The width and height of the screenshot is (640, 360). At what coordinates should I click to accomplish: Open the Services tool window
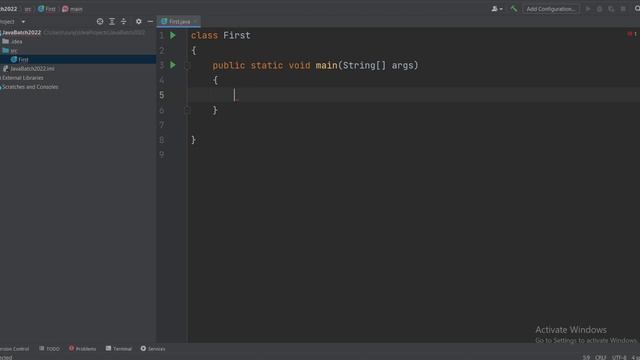[153, 349]
